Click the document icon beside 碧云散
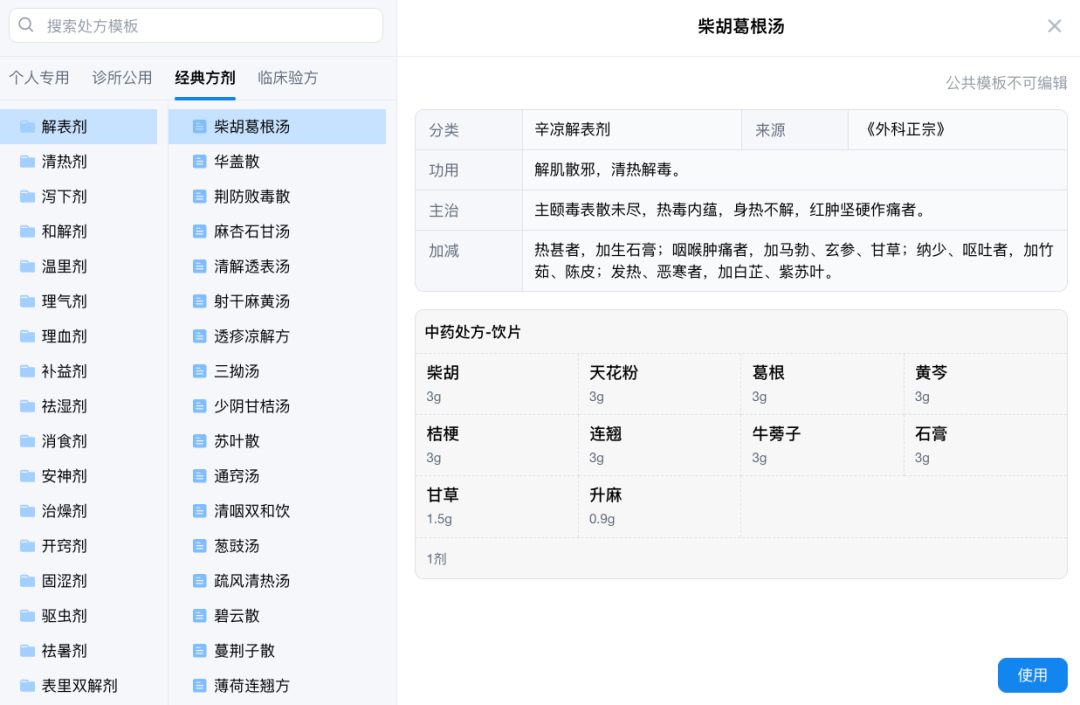Viewport: 1080px width, 705px height. click(199, 616)
